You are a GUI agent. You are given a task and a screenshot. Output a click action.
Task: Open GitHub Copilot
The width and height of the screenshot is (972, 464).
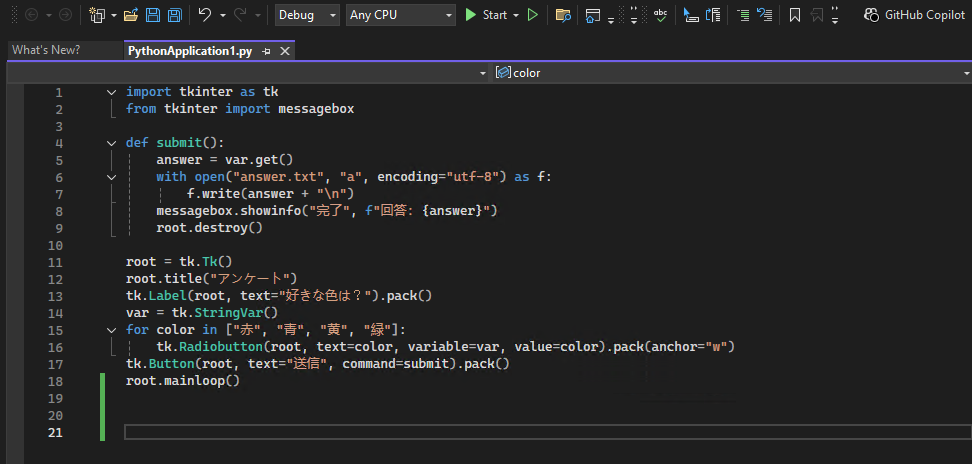point(914,15)
